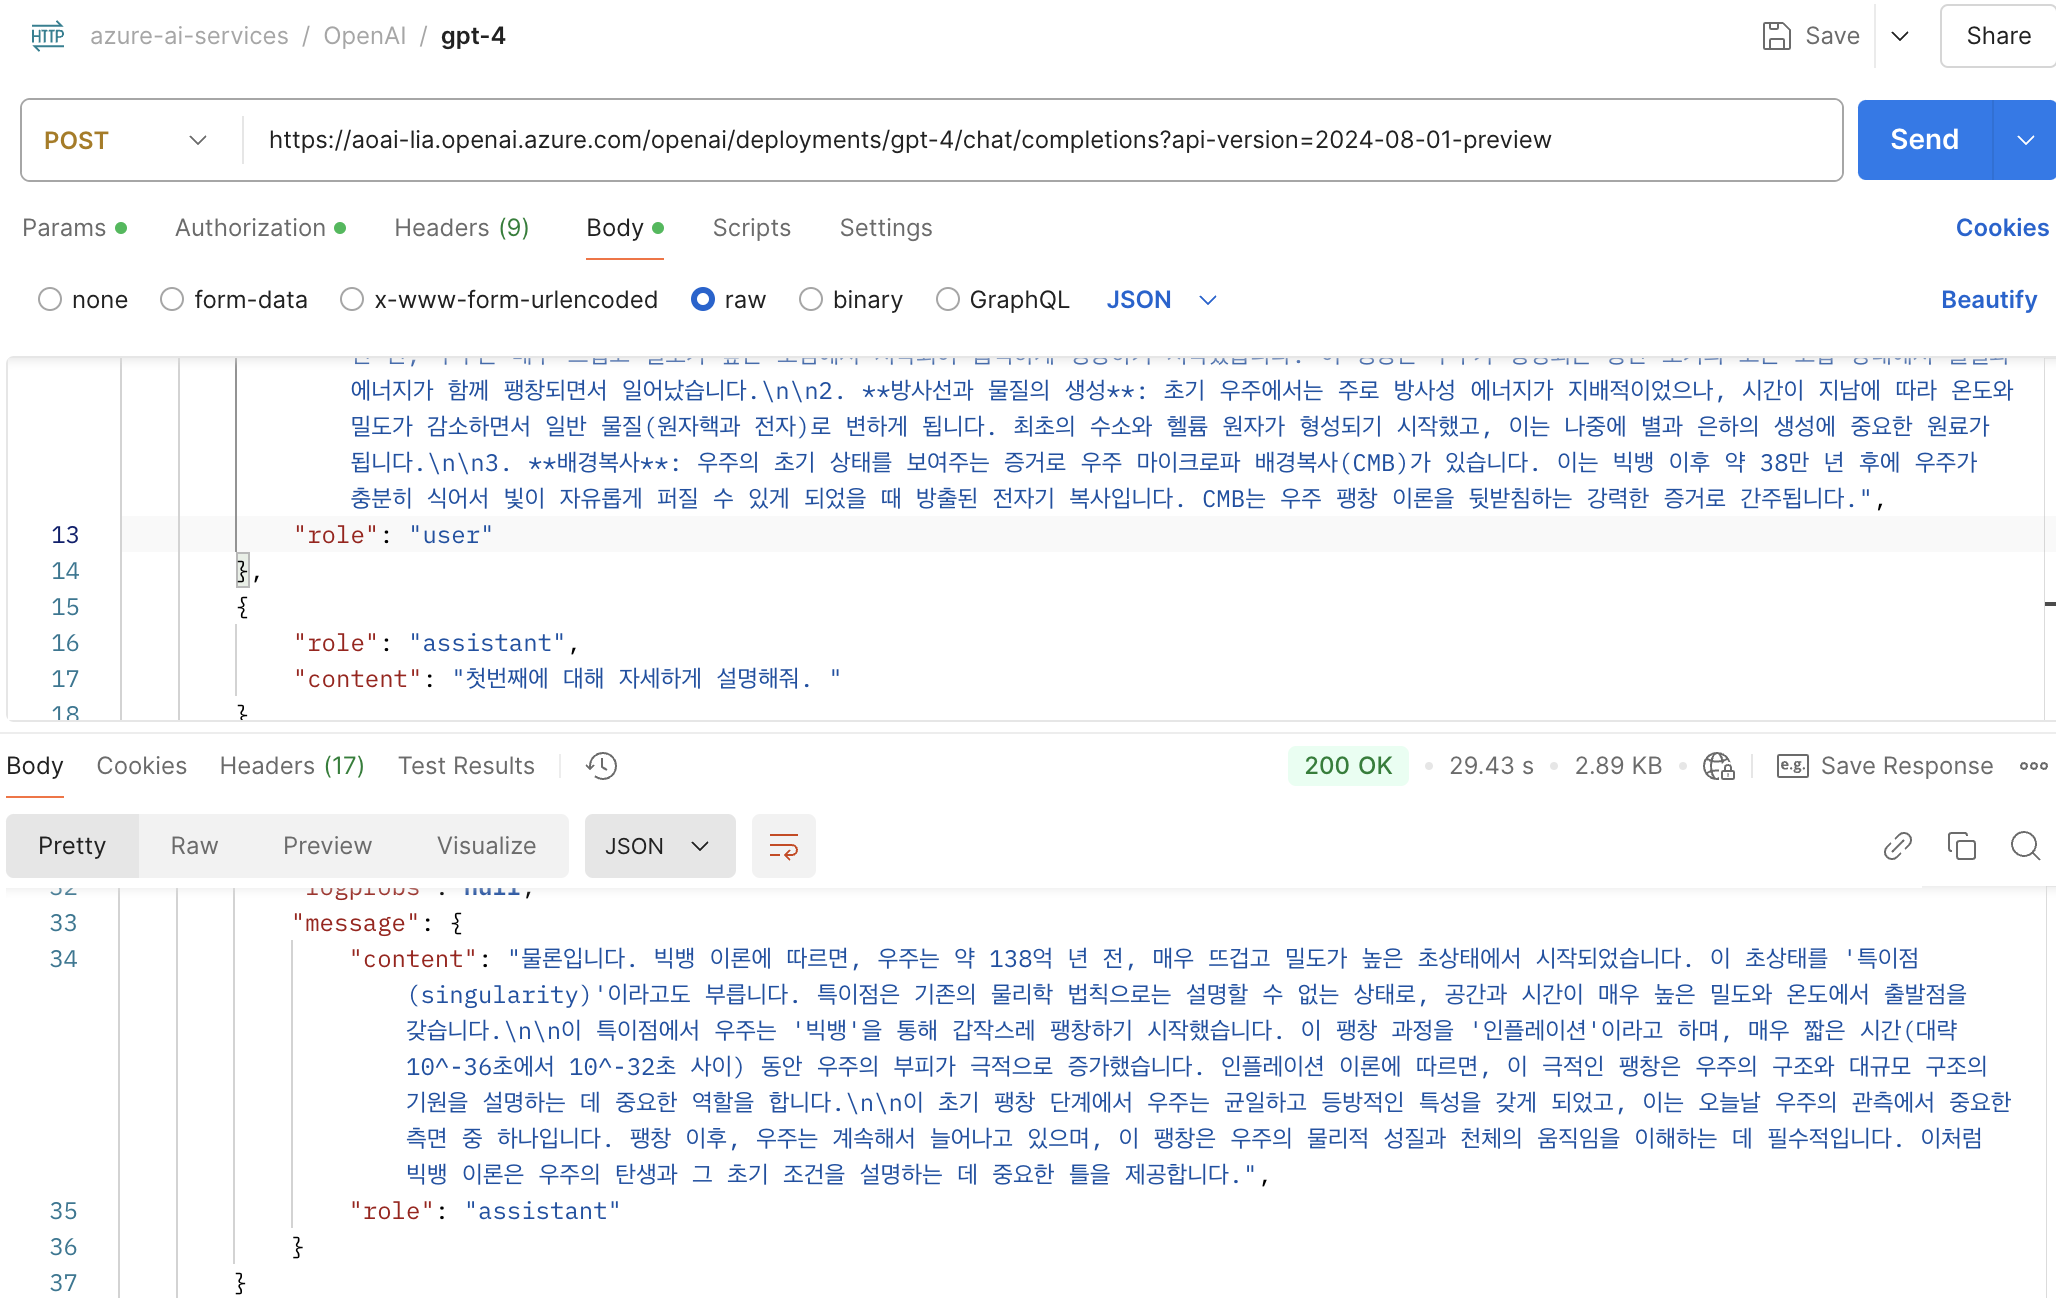This screenshot has height=1298, width=2056.
Task: Switch to the Headers (9) tab
Action: point(461,228)
